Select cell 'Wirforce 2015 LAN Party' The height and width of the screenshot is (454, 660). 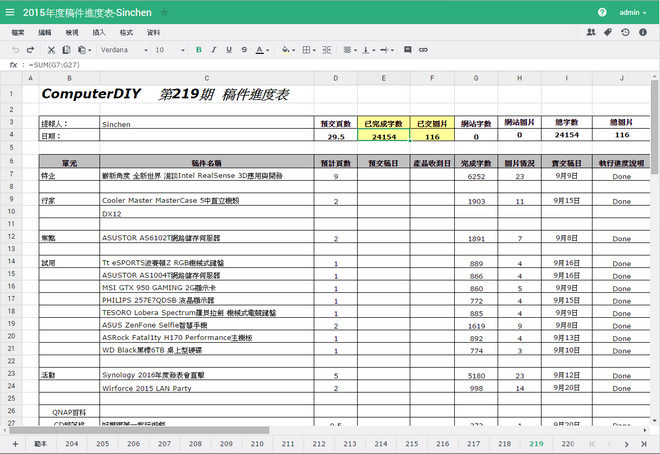pos(207,388)
